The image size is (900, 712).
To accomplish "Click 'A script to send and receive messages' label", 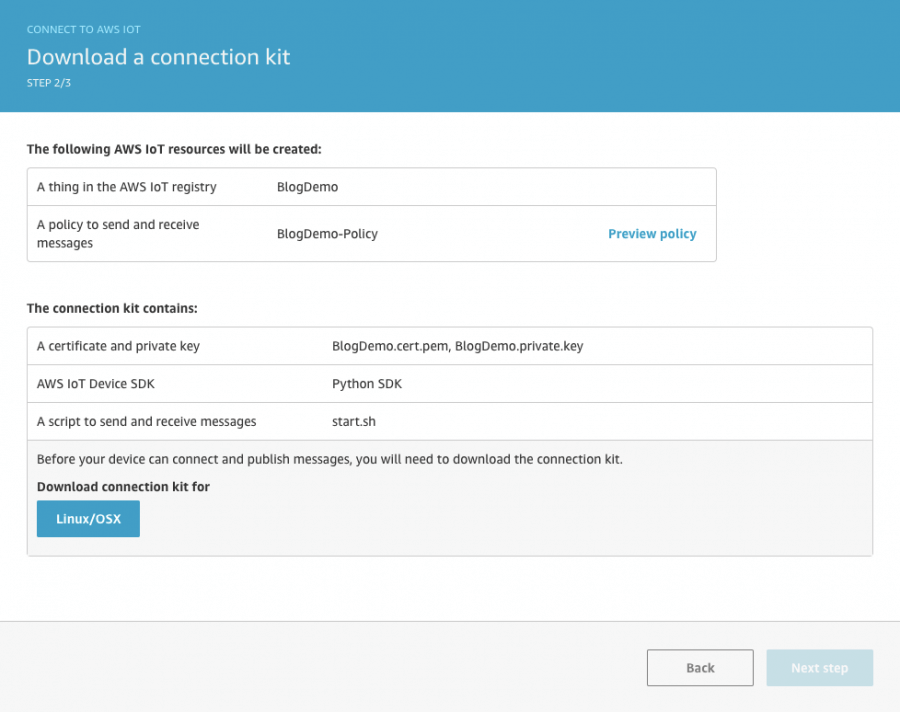I will (146, 421).
